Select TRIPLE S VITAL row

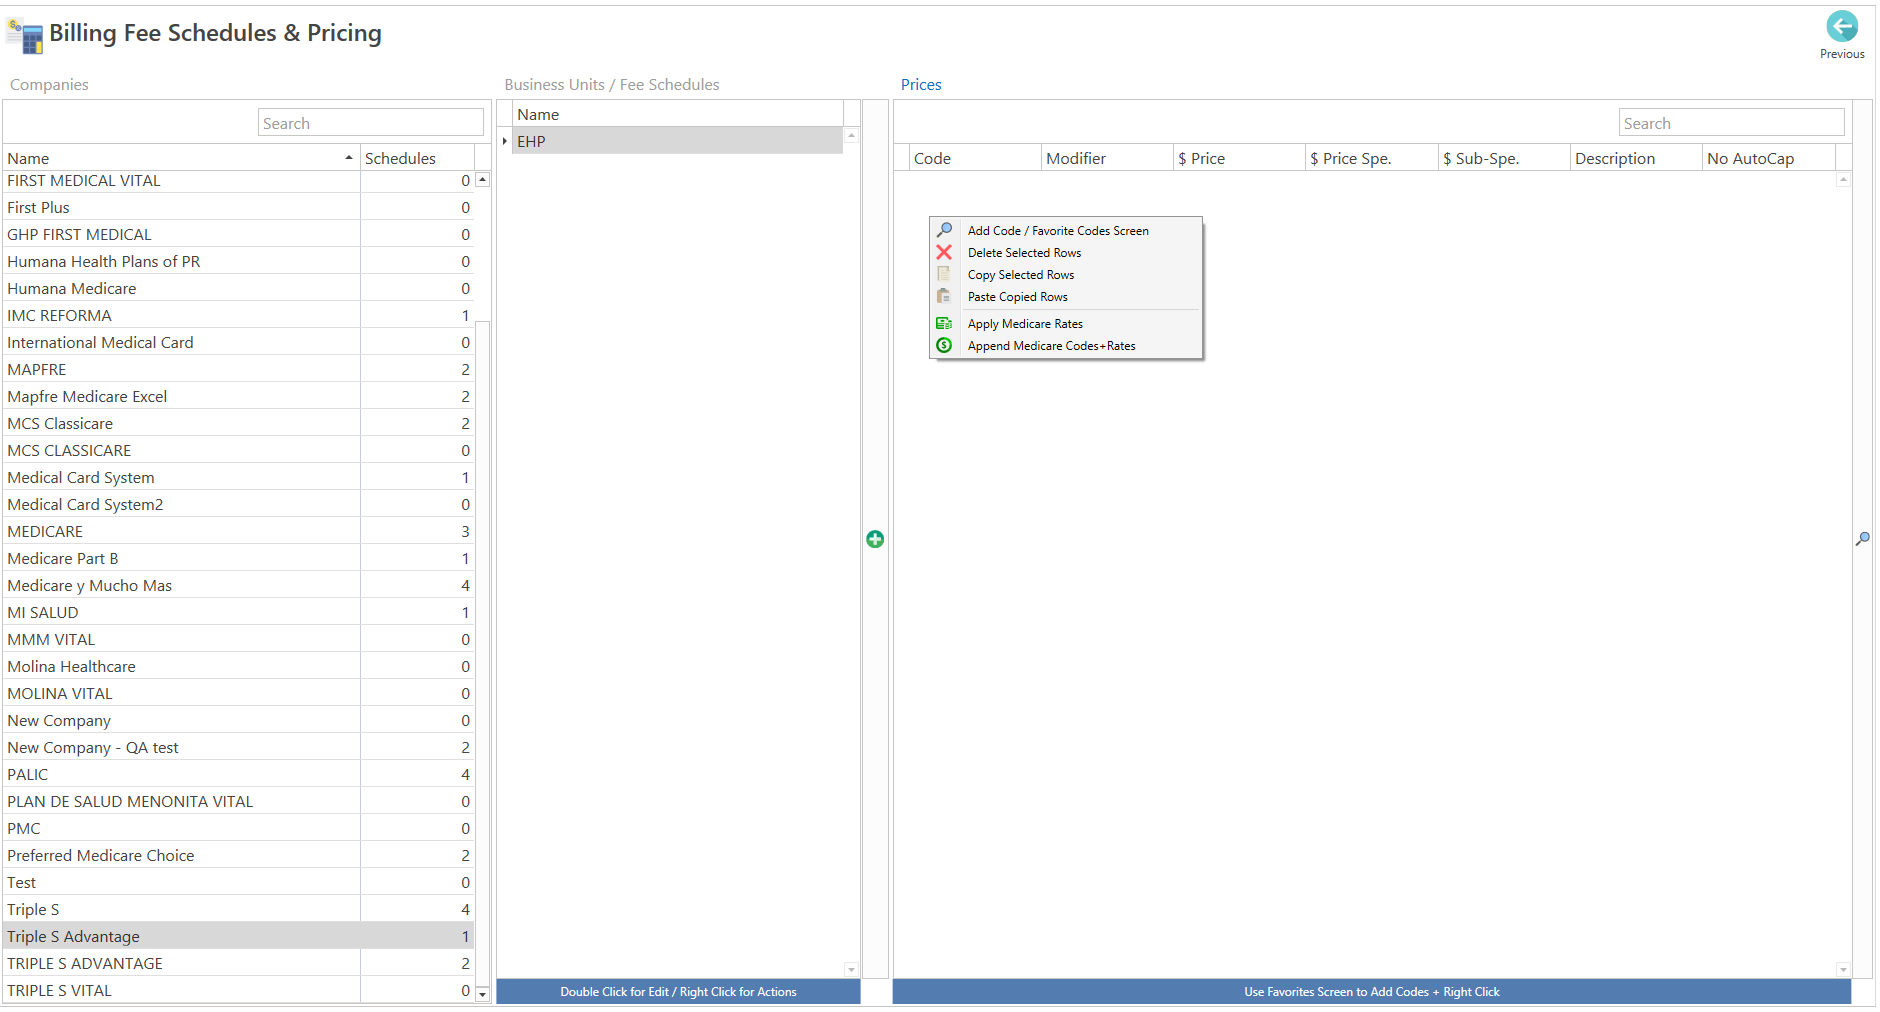pyautogui.click(x=238, y=990)
